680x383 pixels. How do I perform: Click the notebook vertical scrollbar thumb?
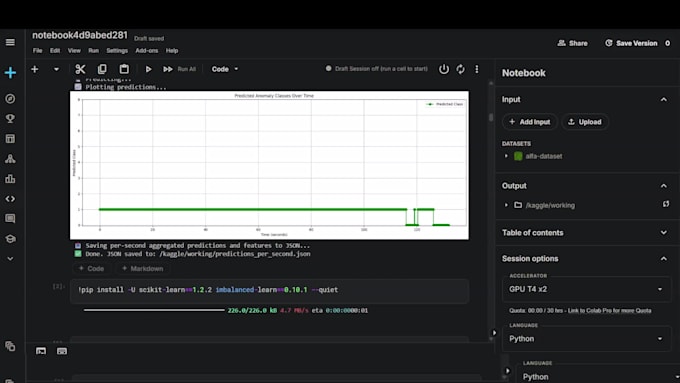491,118
